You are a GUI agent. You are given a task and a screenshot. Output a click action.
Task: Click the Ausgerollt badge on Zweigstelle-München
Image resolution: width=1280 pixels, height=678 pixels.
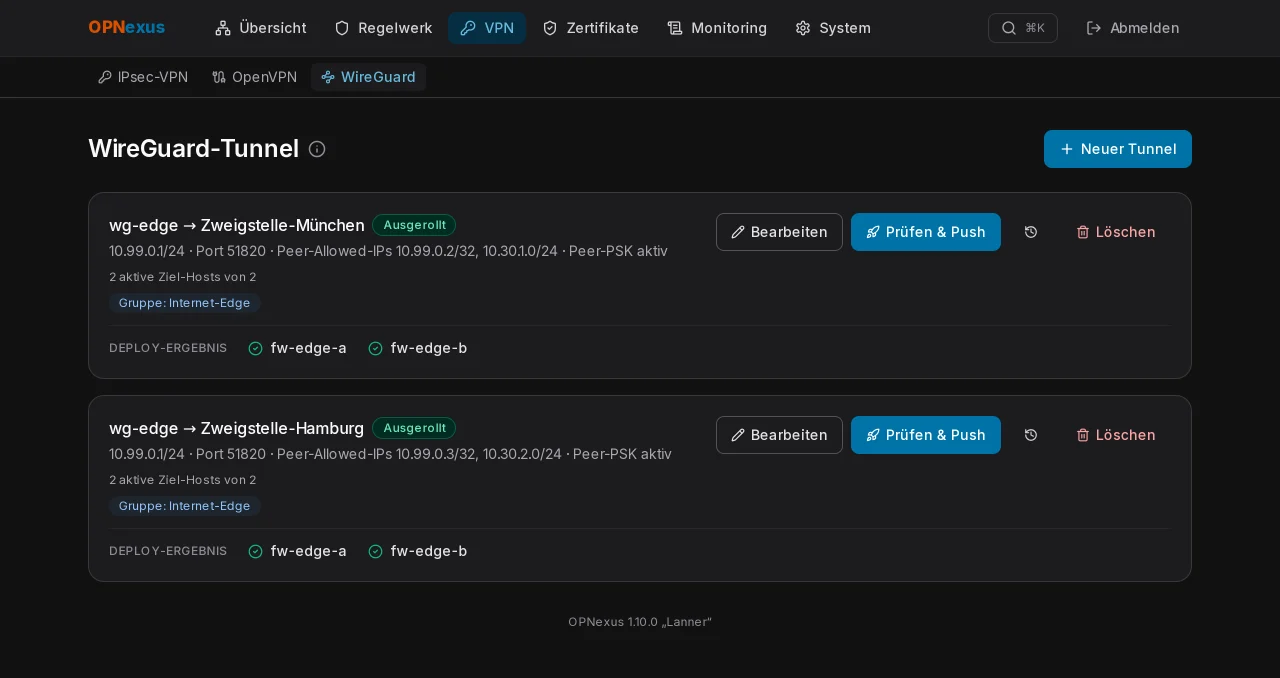click(414, 225)
